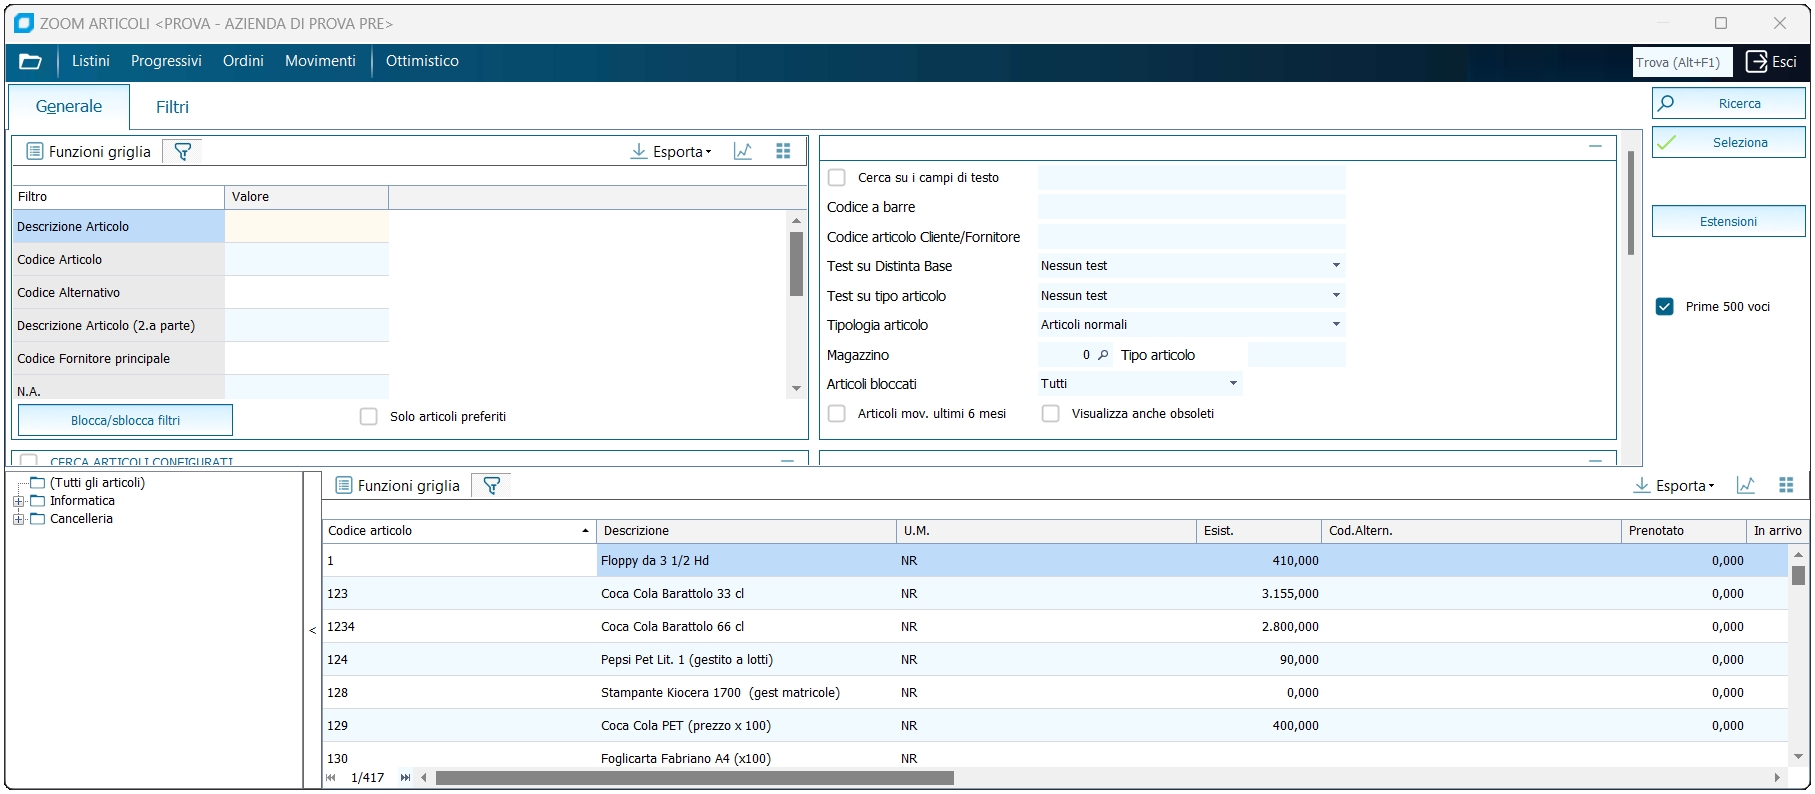
Task: Uncheck the Prime 500 voci checkbox
Action: (x=1665, y=307)
